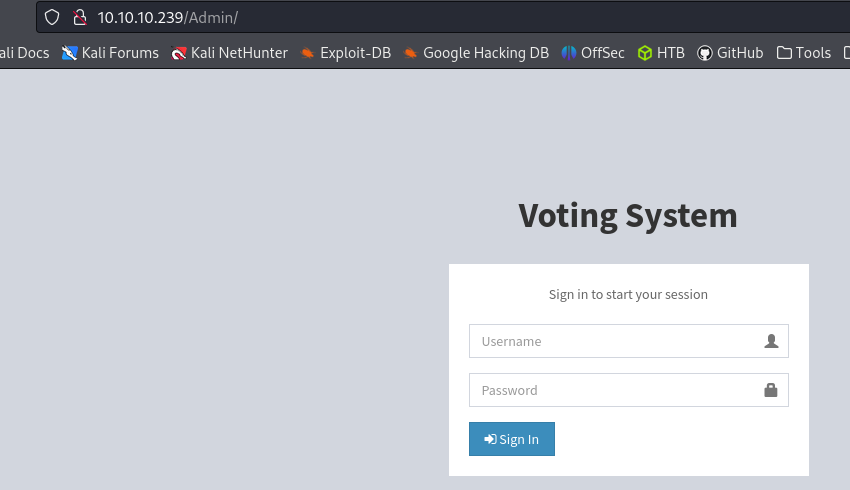Click the Voting System heading
Viewport: 850px width, 490px height.
pyautogui.click(x=628, y=216)
